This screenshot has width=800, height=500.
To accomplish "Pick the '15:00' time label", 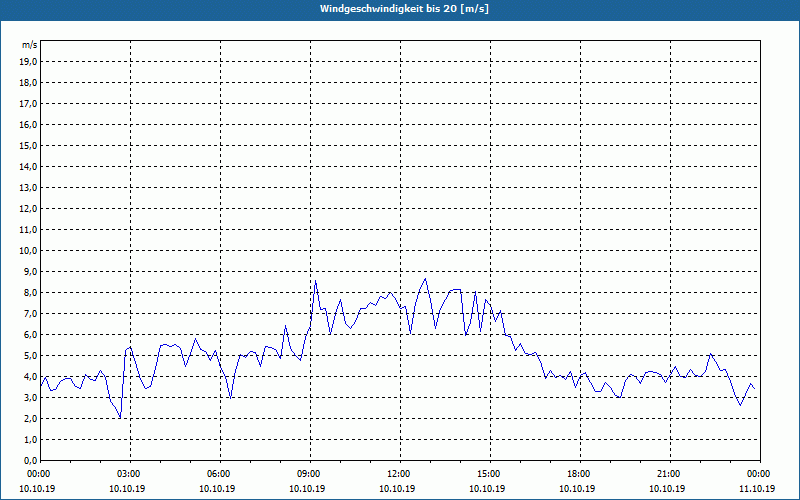I will pos(487,474).
